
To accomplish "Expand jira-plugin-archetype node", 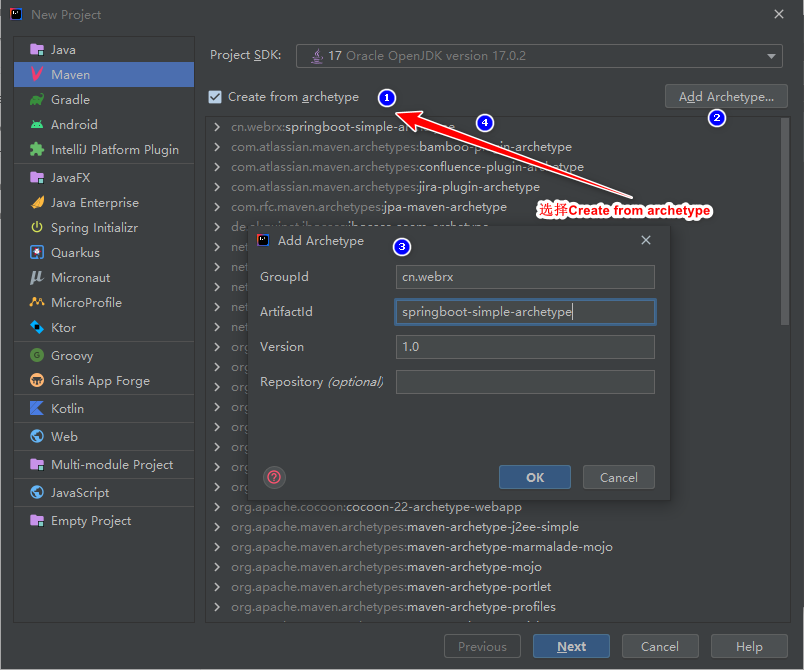I will [217, 187].
